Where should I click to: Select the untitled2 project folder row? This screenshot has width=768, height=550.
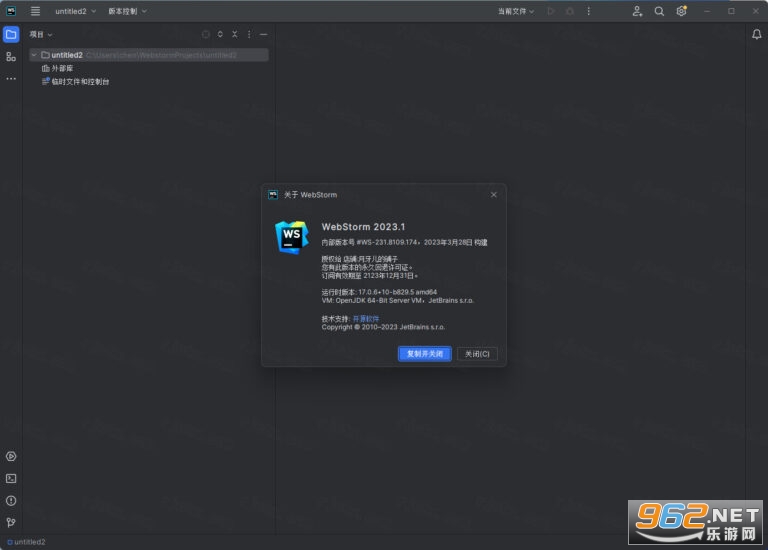coord(149,55)
